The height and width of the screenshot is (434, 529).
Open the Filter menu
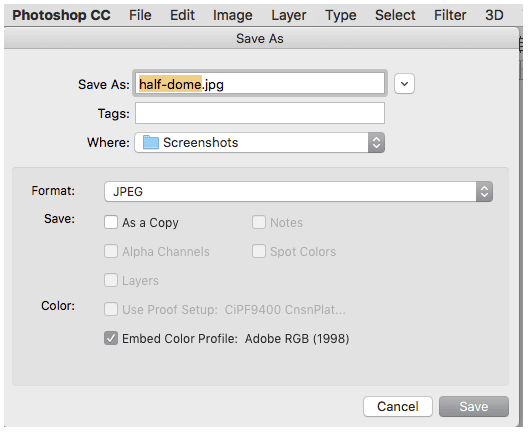click(450, 15)
